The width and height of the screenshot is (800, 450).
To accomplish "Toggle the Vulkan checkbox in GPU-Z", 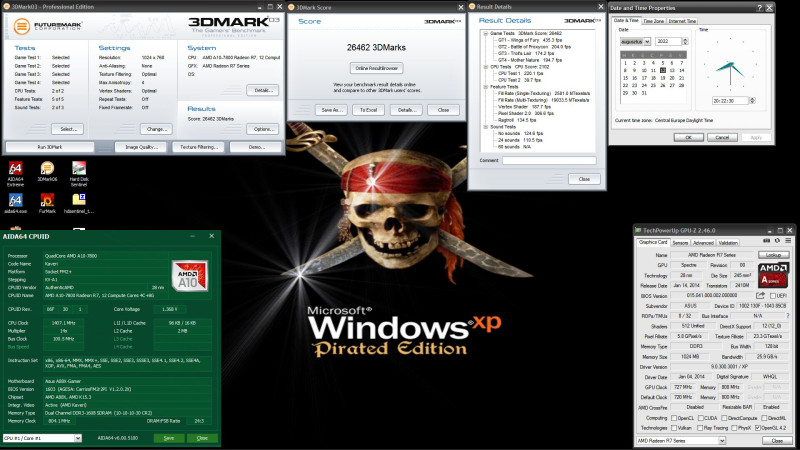I will tap(674, 428).
